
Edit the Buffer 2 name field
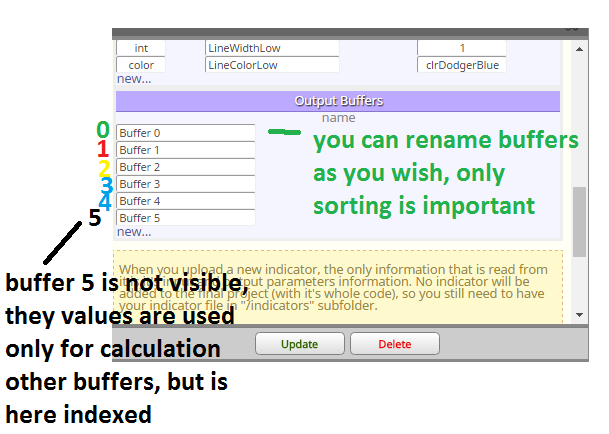point(186,167)
